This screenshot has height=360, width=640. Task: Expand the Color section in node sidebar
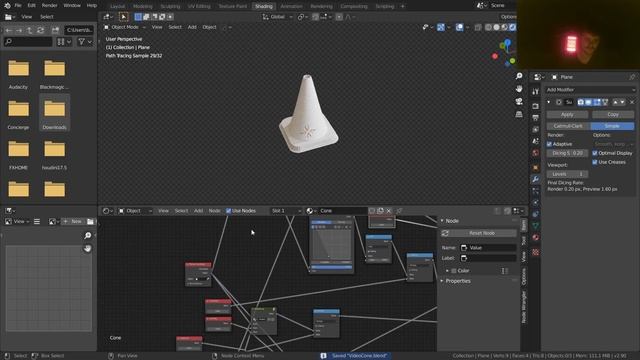click(x=447, y=271)
